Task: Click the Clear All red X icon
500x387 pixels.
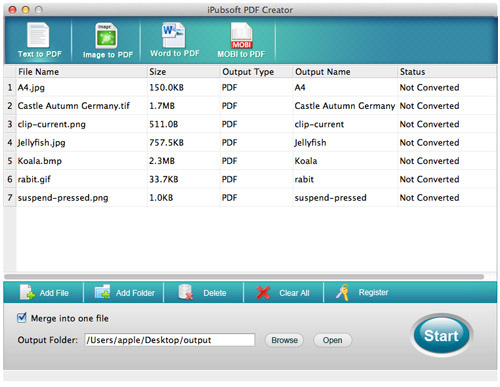Action: 263,292
